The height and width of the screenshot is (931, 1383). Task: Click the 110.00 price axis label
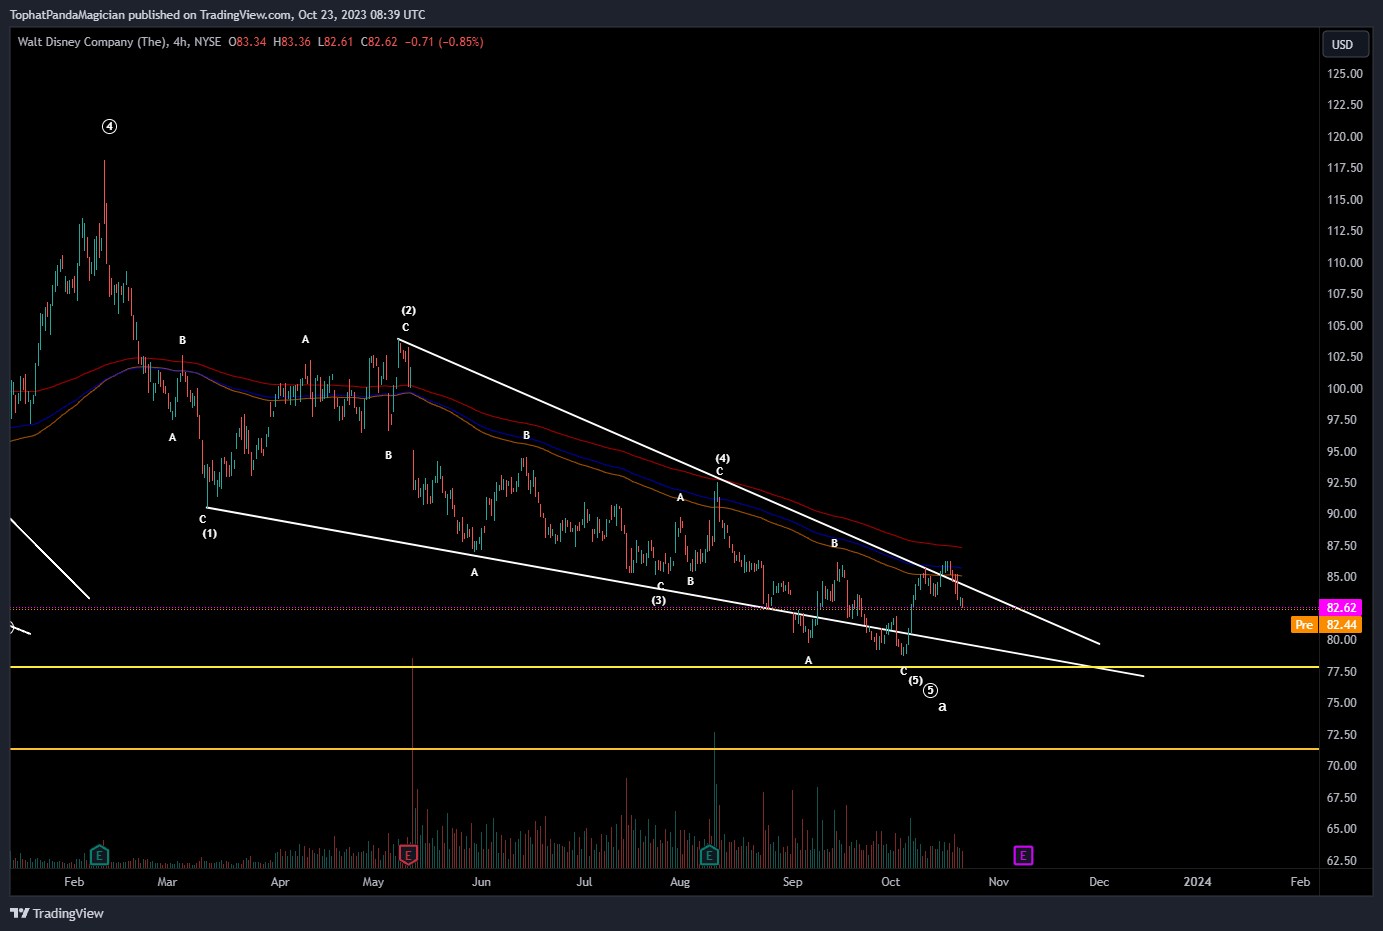[x=1344, y=263]
